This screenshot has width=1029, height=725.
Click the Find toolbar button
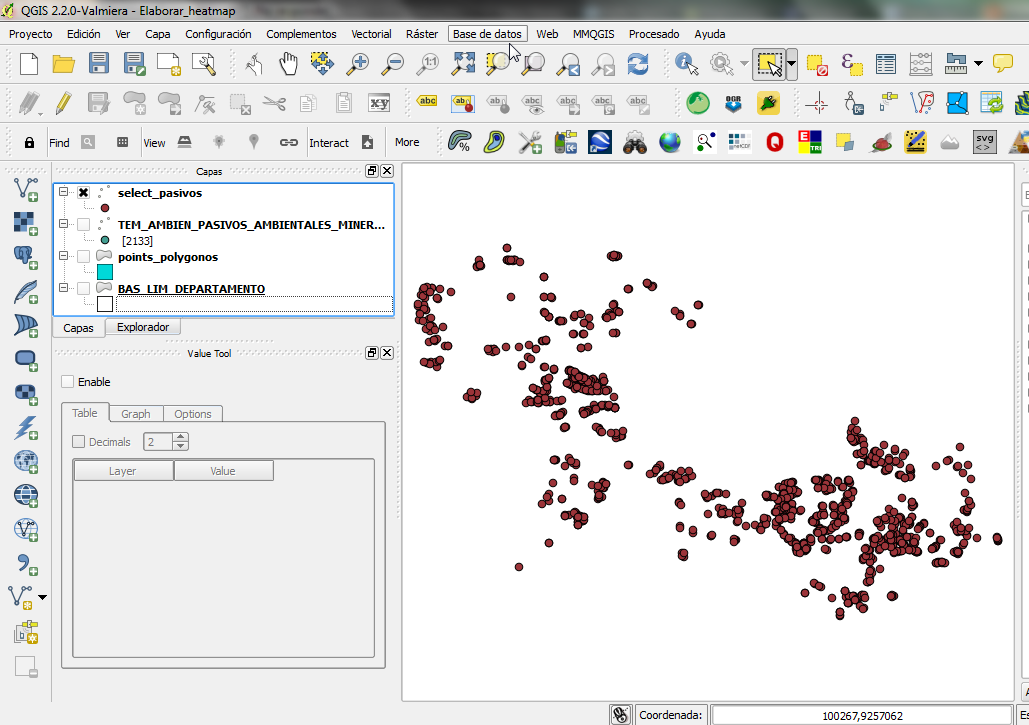click(x=59, y=143)
